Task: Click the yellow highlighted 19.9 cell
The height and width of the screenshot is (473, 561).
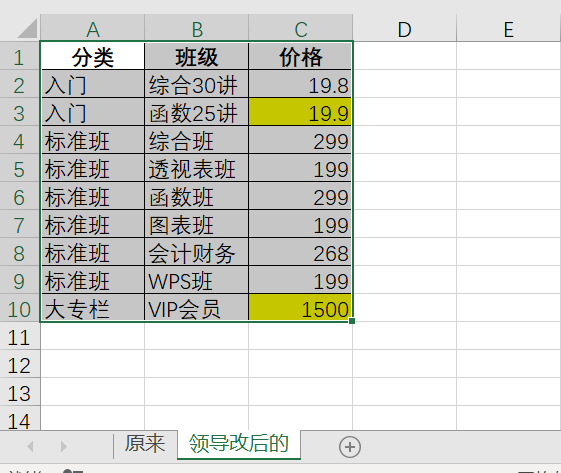Action: (x=301, y=112)
